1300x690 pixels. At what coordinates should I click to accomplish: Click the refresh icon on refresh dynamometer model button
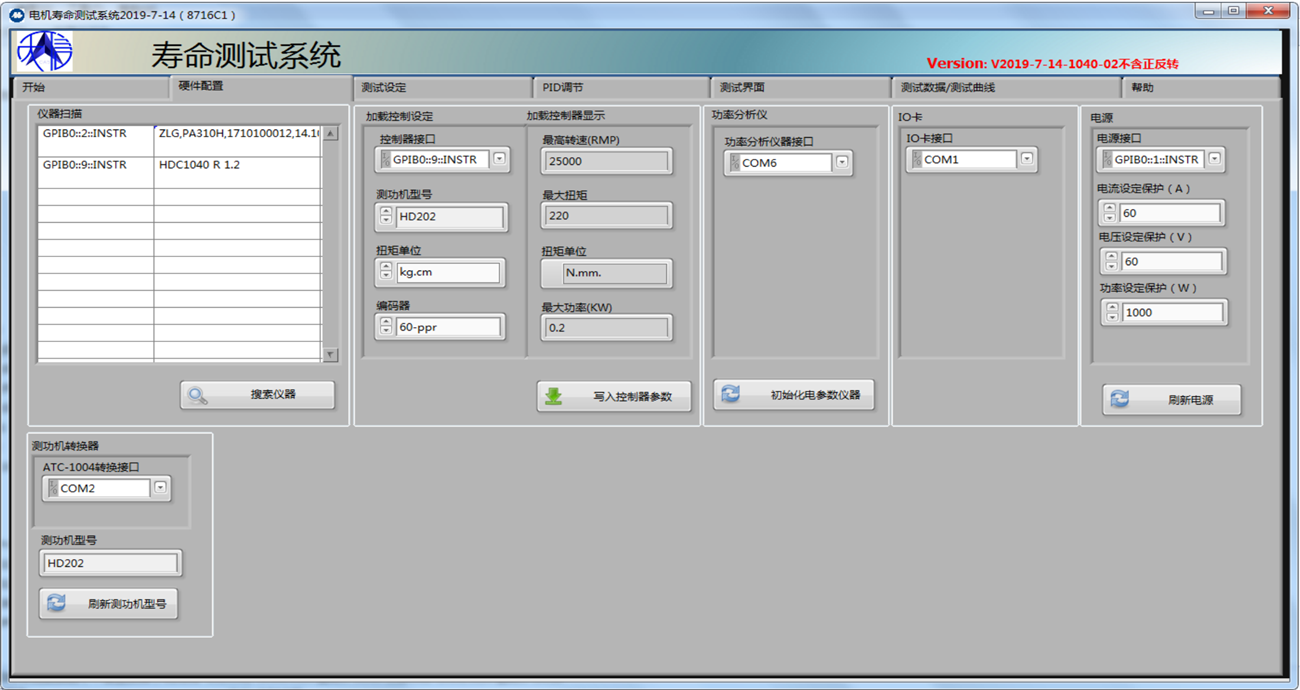coord(56,603)
